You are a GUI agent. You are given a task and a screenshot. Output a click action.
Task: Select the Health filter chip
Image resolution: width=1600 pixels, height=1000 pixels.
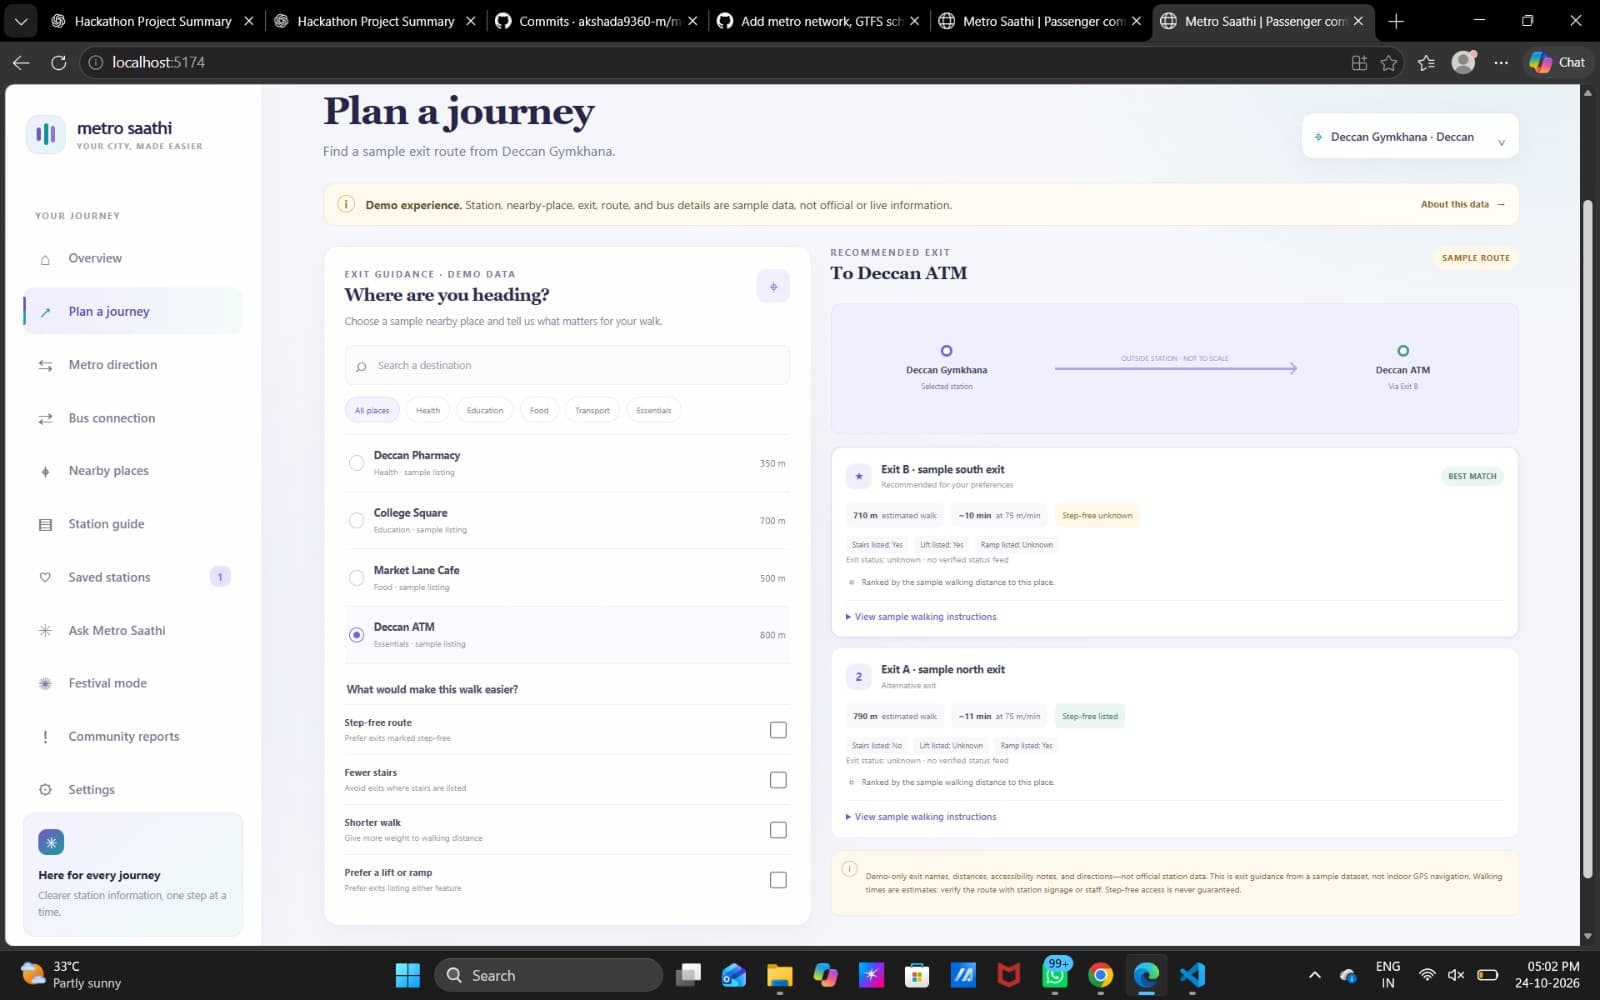click(428, 410)
